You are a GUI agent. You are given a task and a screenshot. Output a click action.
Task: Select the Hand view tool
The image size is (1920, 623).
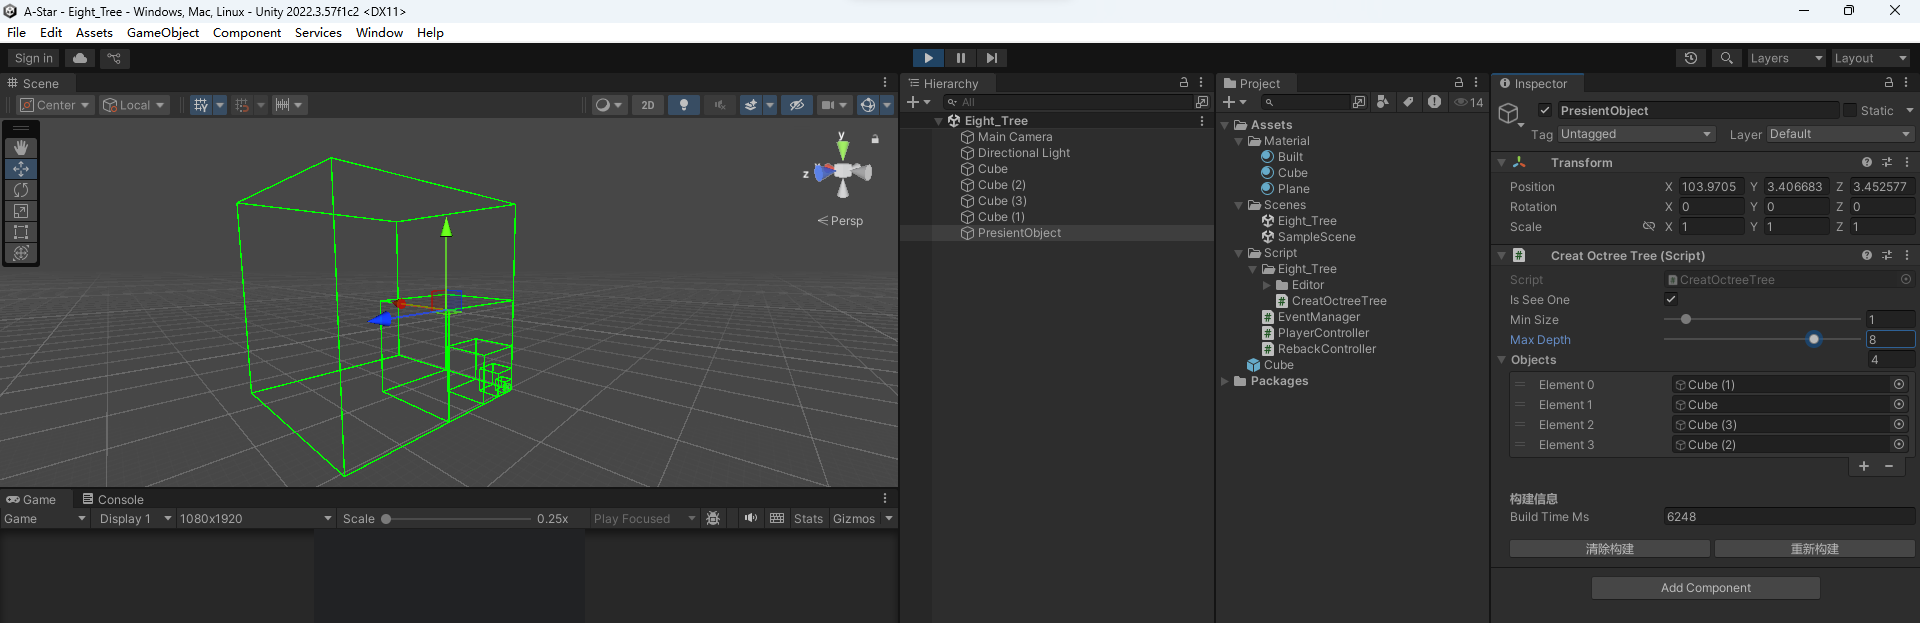[x=21, y=148]
